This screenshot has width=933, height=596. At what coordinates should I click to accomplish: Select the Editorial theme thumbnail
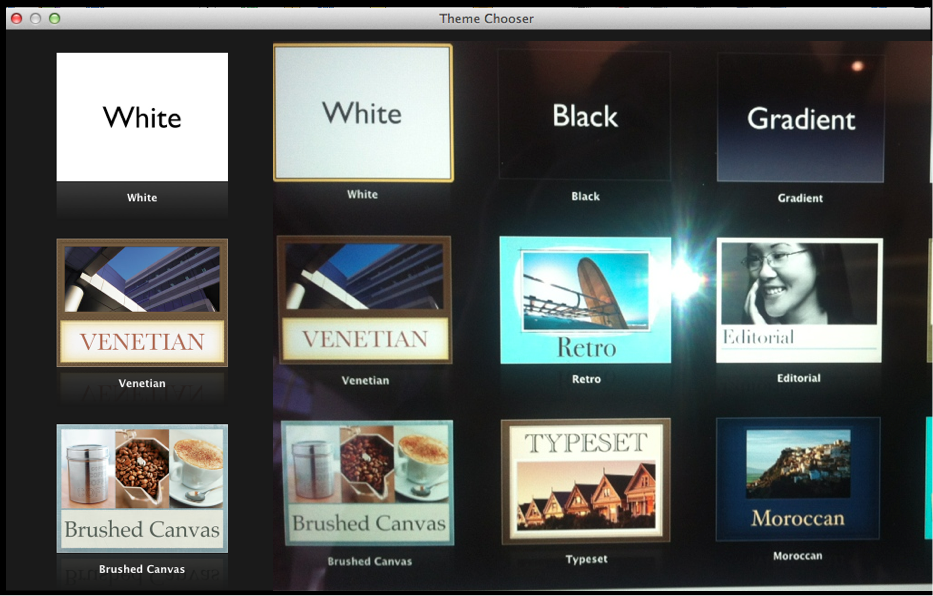tap(799, 300)
